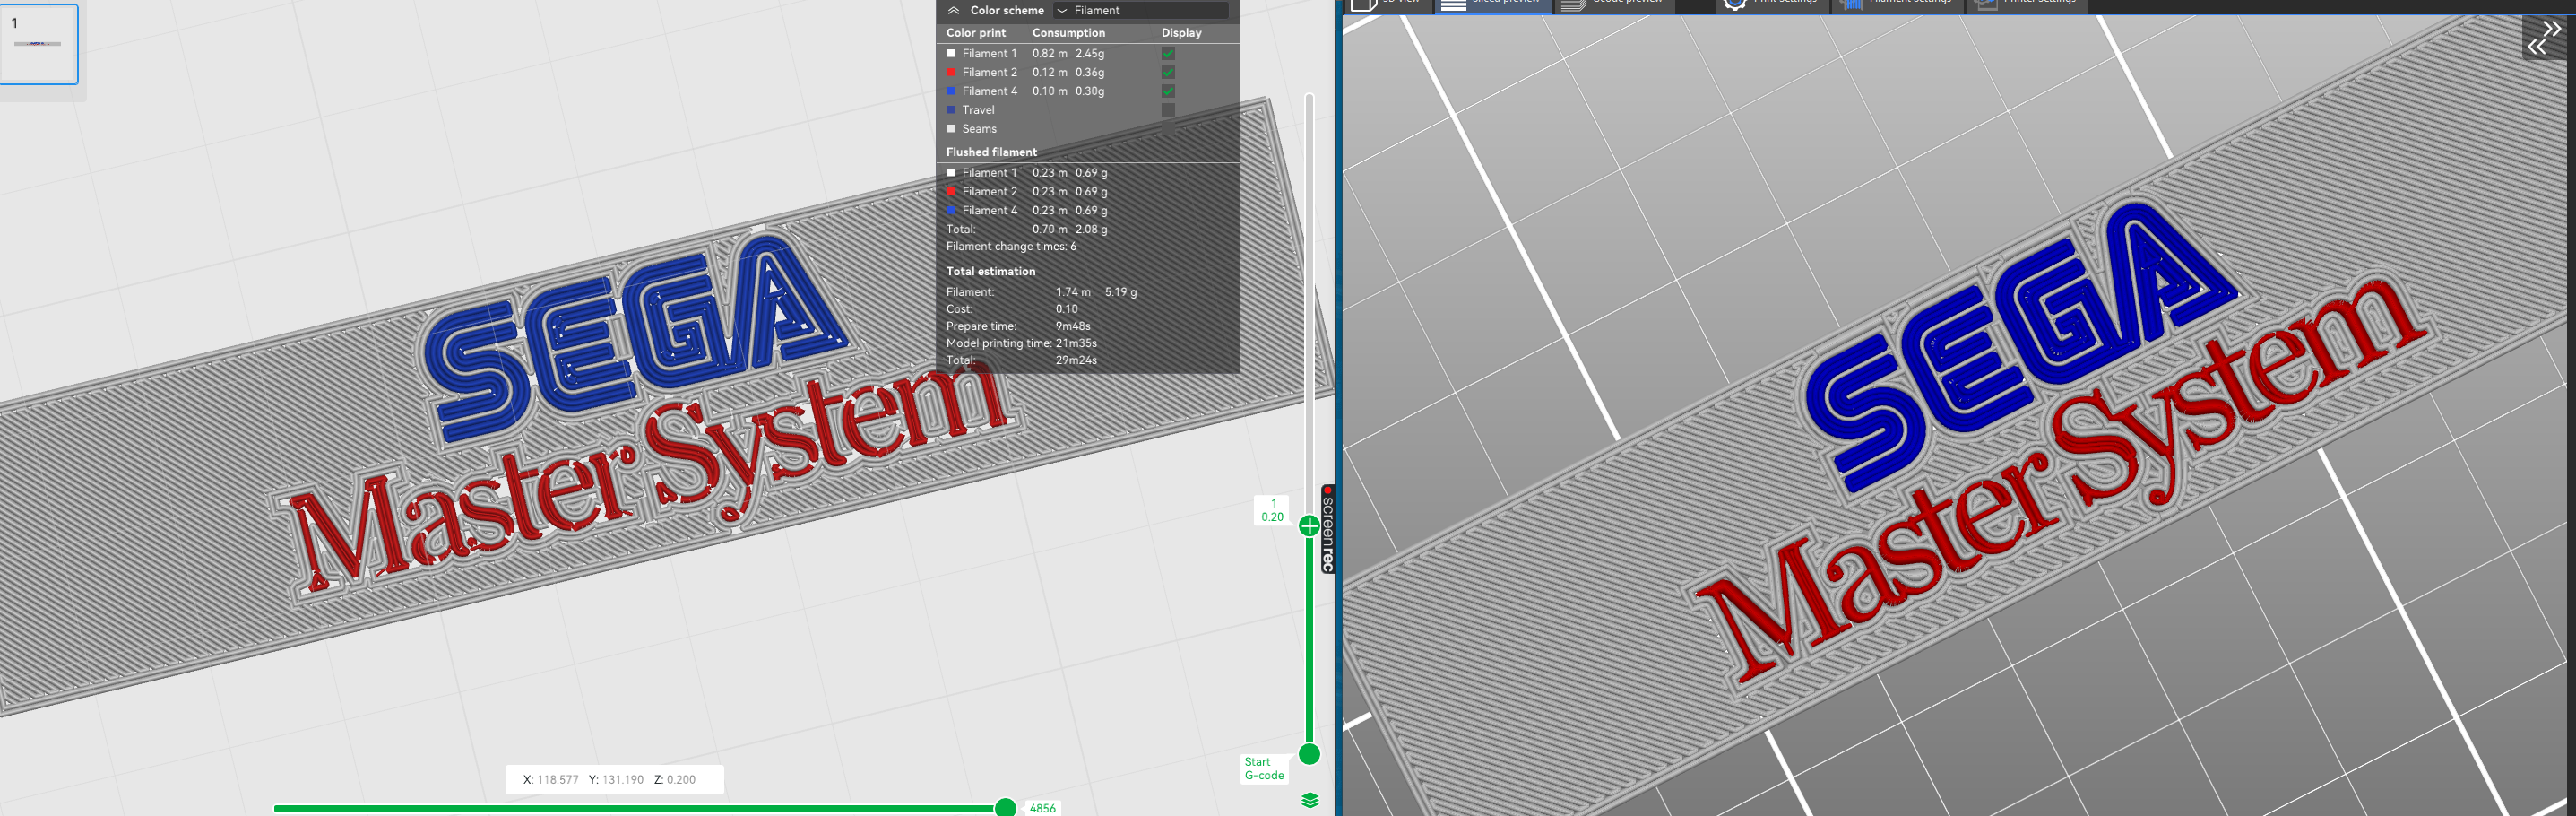This screenshot has width=2576, height=816.
Task: Click Filament 2 swatch under Flushed filament
Action: click(951, 192)
